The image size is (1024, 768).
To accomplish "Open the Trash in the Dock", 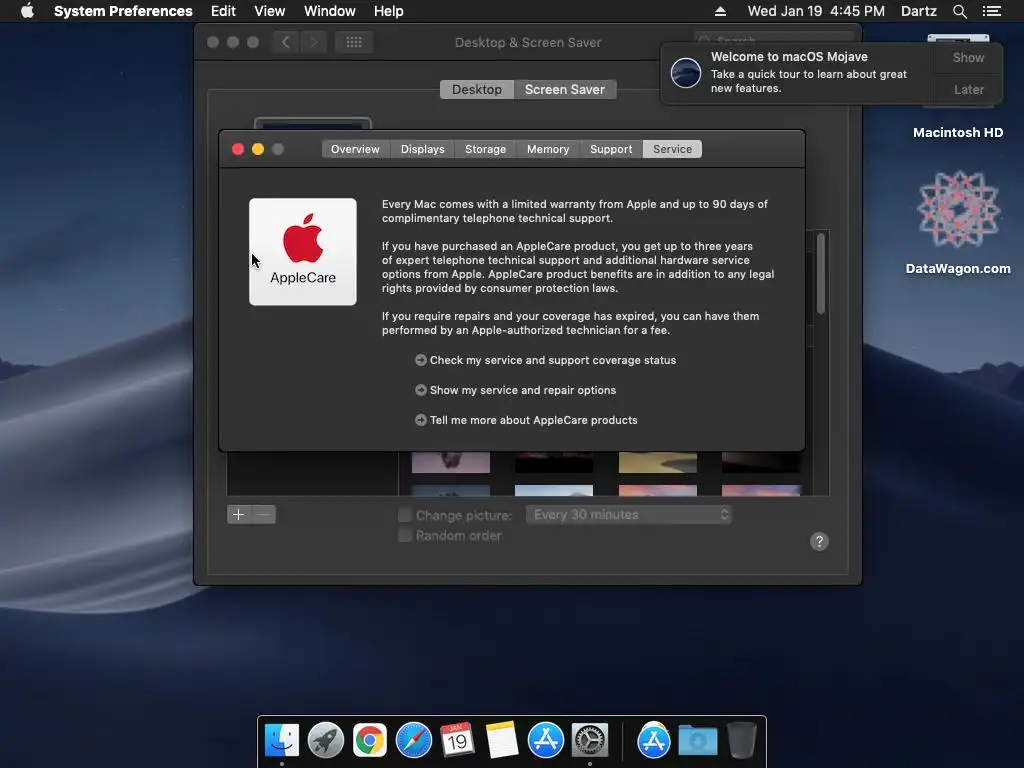I will tap(741, 740).
